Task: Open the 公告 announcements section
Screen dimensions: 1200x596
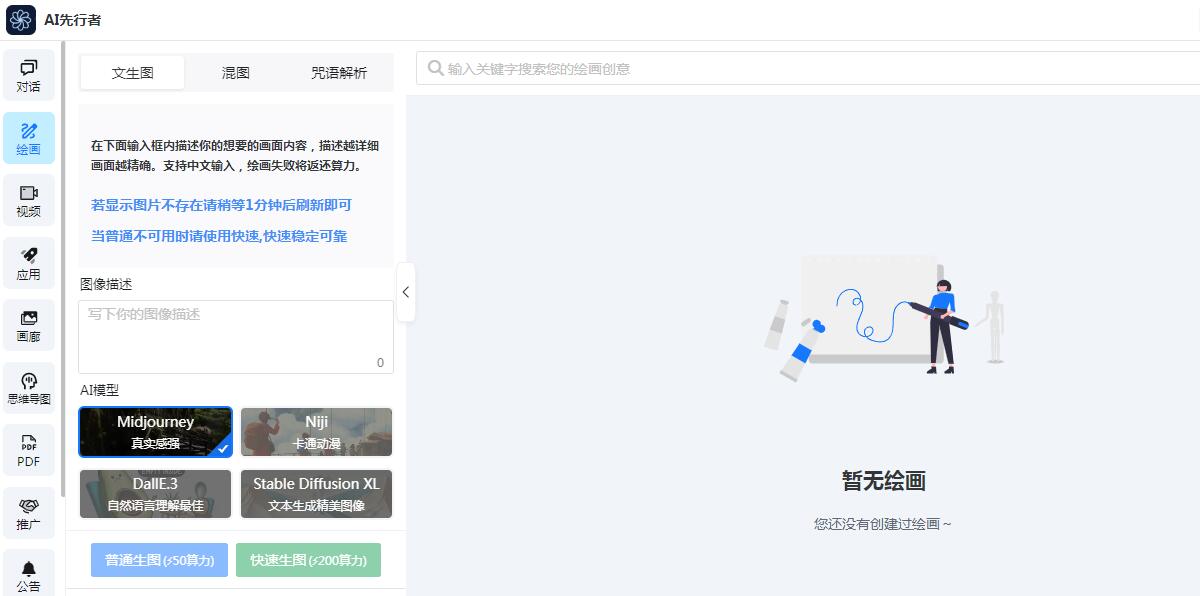Action: point(29,575)
